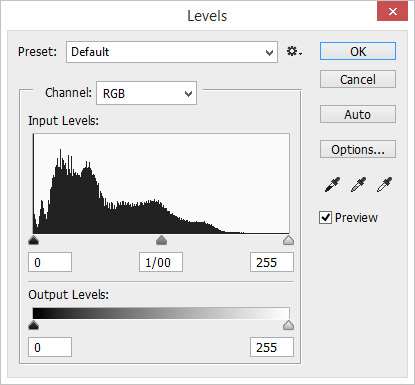Open the Options... dialog
Screen dimensions: 415x385
point(358,149)
